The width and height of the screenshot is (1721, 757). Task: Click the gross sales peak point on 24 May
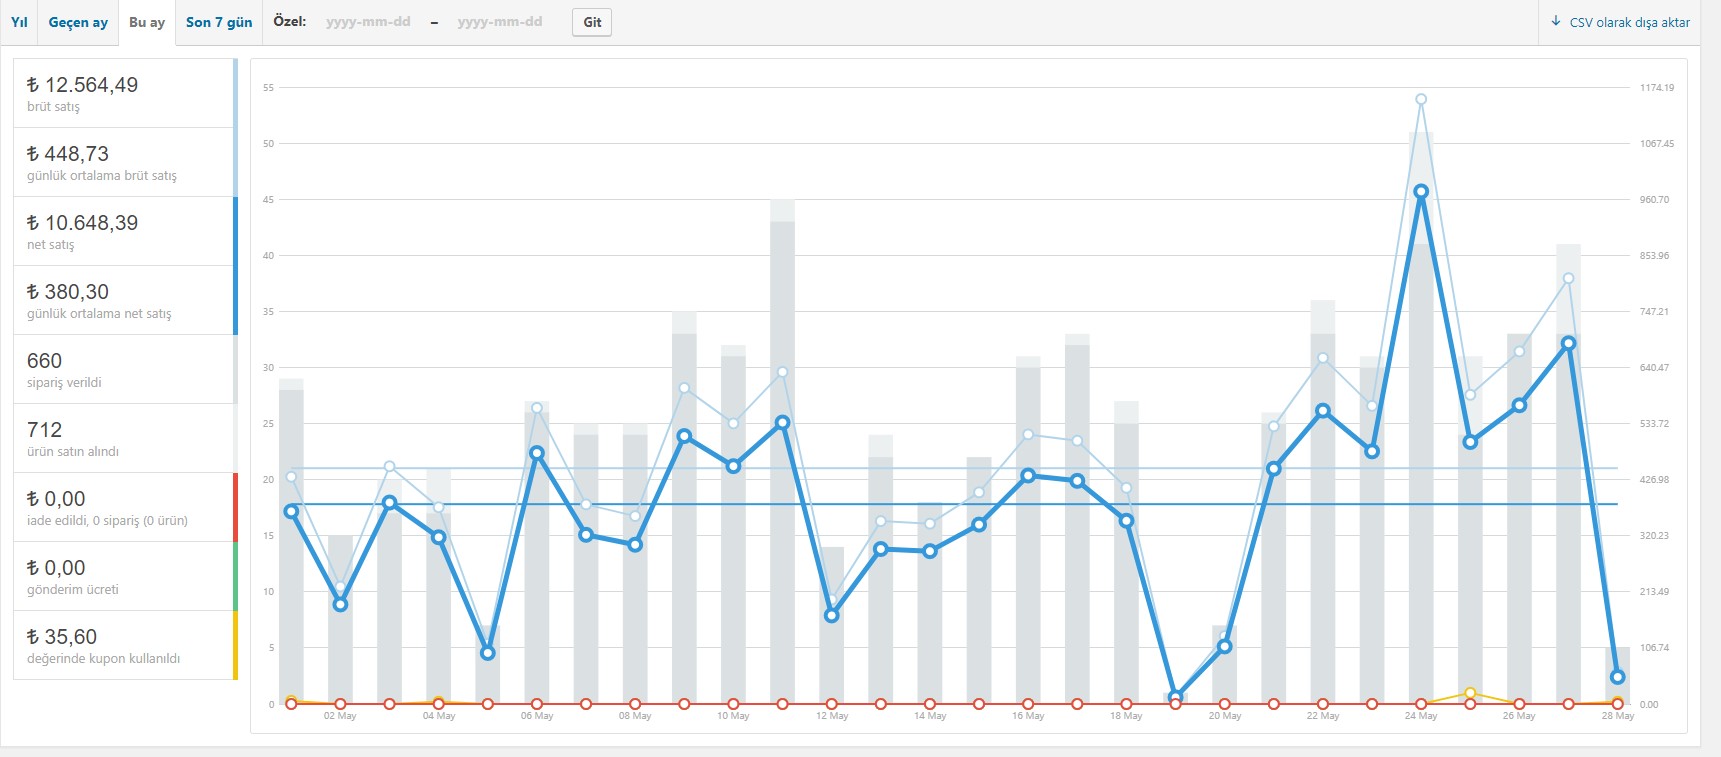tap(1421, 99)
